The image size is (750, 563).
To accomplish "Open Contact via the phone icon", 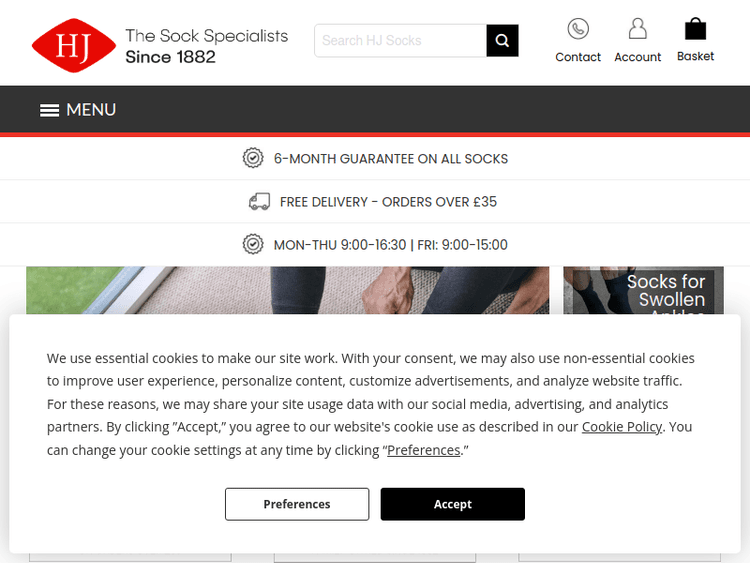I will pos(578,29).
